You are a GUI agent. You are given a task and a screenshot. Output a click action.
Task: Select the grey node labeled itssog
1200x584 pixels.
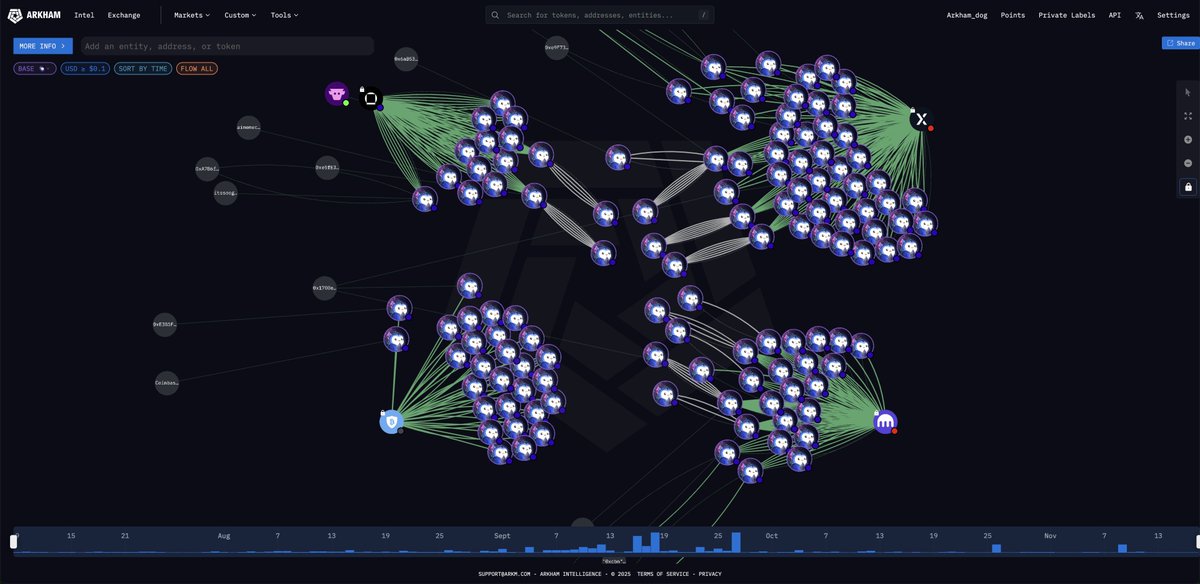[226, 193]
